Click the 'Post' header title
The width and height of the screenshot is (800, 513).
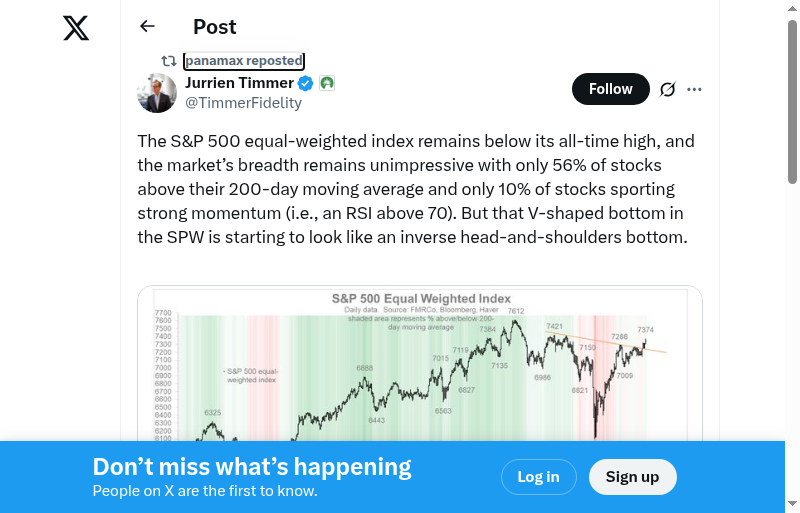(x=215, y=27)
